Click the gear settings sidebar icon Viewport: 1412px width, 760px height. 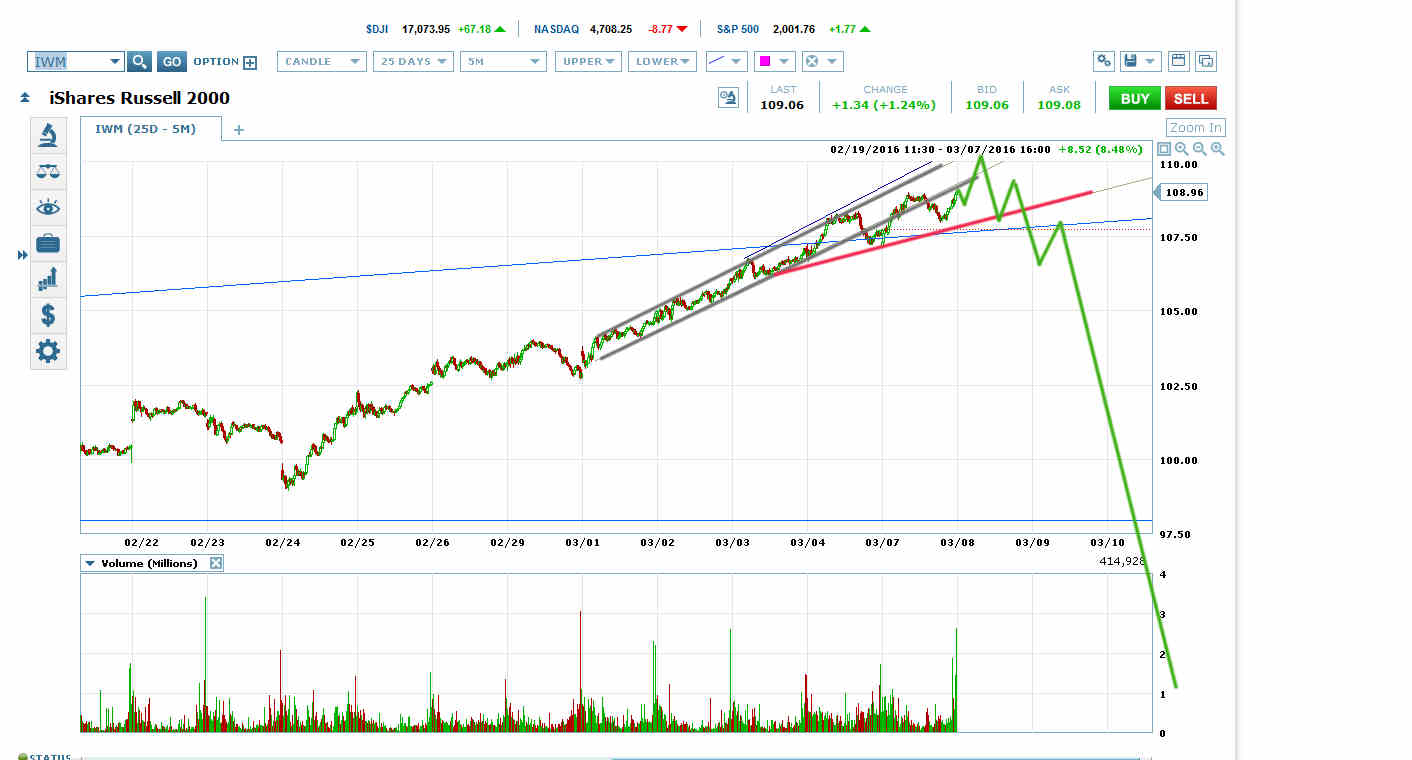click(48, 351)
